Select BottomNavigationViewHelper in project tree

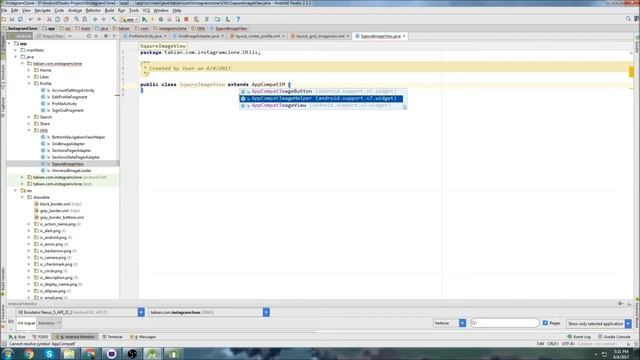[78, 137]
